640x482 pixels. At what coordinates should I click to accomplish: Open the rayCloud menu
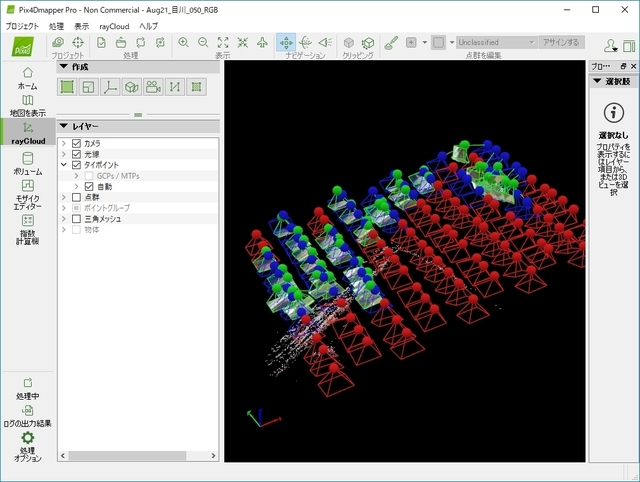coord(114,26)
